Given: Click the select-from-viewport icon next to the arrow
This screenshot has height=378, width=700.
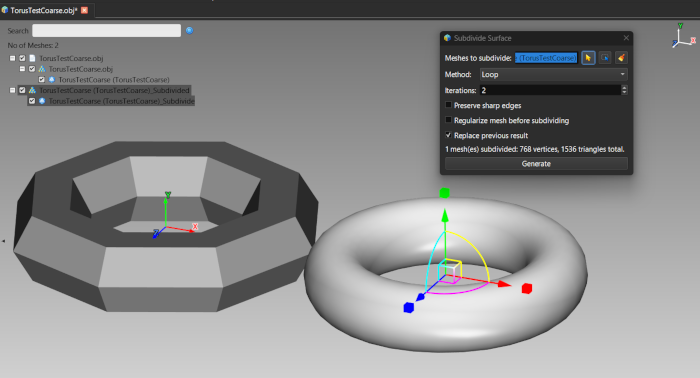Looking at the screenshot, I should 604,58.
